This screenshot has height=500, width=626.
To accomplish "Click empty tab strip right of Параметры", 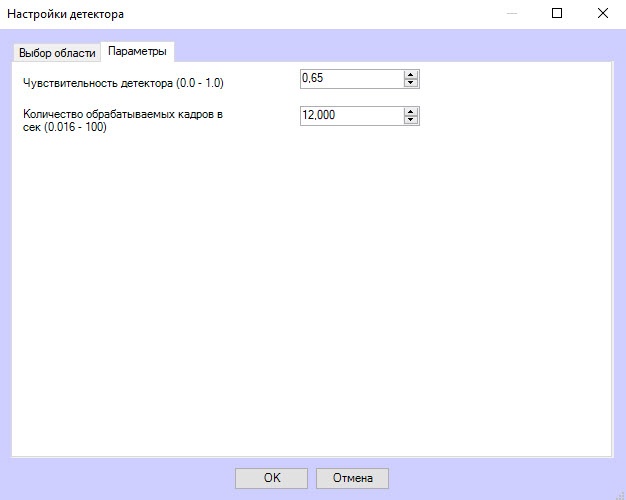I will tap(400, 52).
